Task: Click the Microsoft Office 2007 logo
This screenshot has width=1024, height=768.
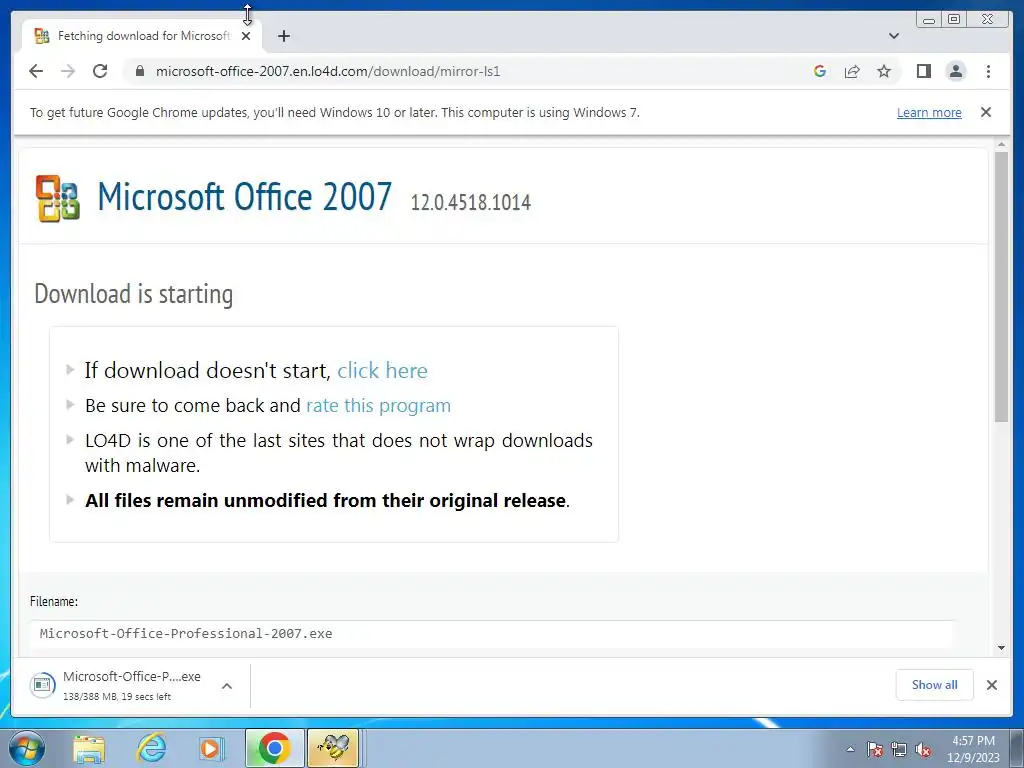Action: [x=57, y=199]
